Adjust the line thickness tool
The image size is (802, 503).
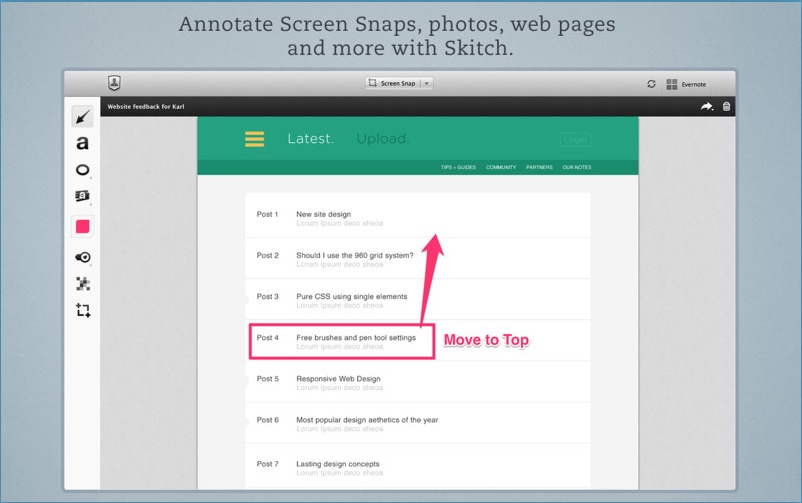tap(82, 257)
